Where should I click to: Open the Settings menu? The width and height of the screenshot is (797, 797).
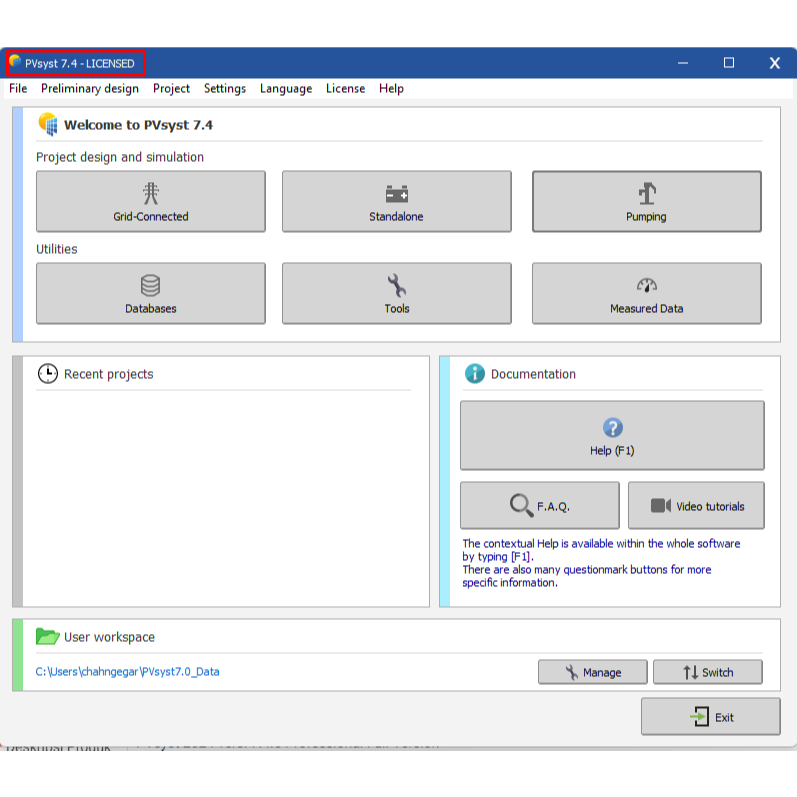pos(225,88)
